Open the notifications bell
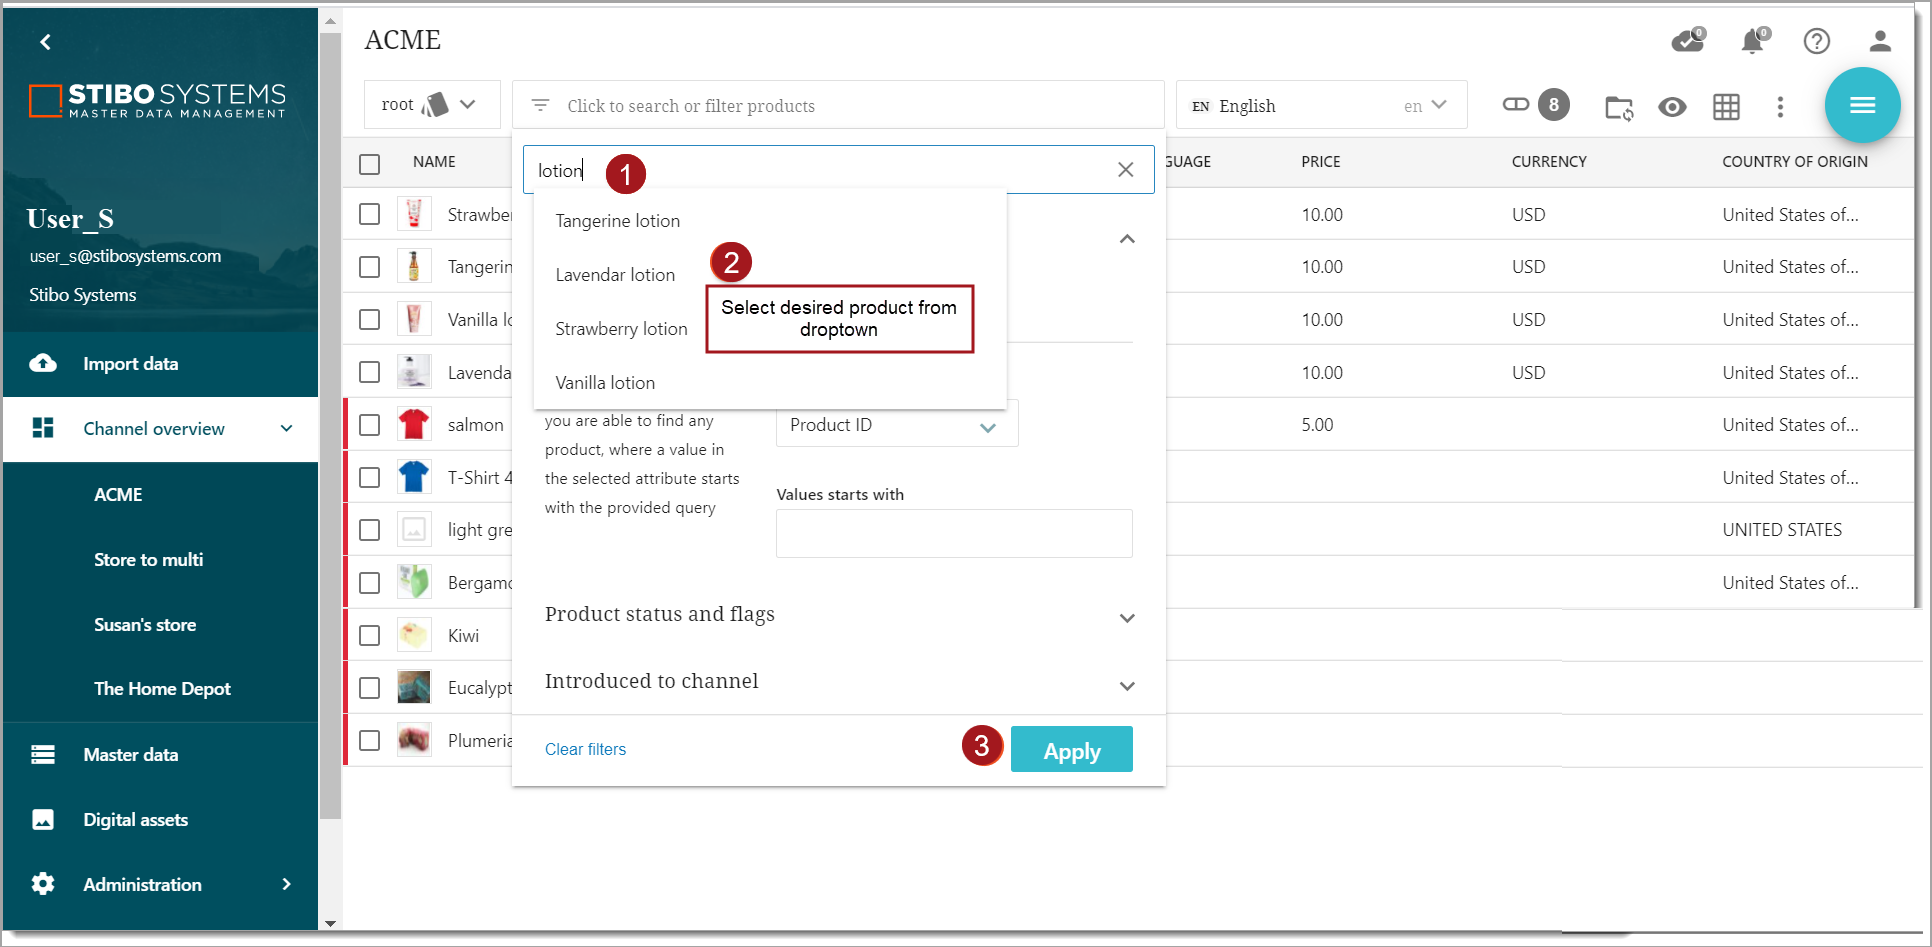The width and height of the screenshot is (1932, 947). coord(1753,41)
